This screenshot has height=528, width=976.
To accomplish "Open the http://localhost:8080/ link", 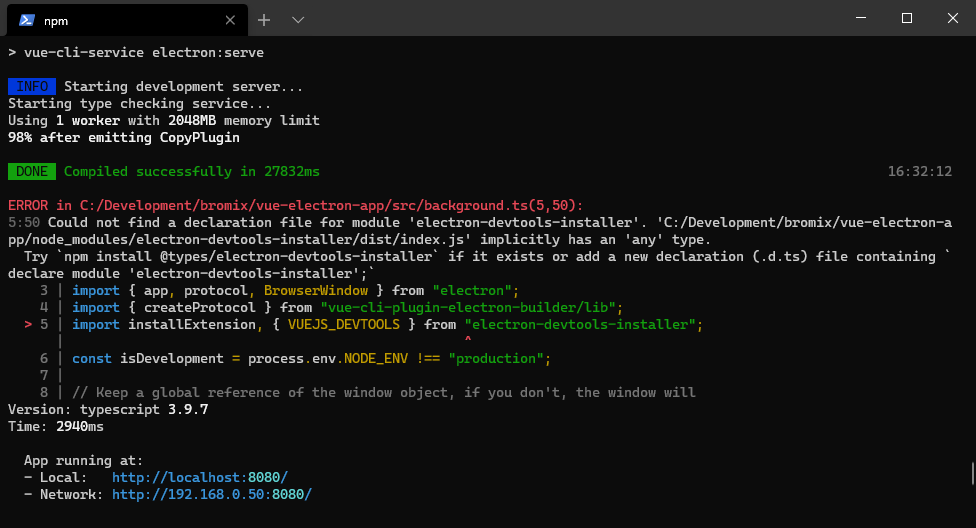I will point(200,478).
